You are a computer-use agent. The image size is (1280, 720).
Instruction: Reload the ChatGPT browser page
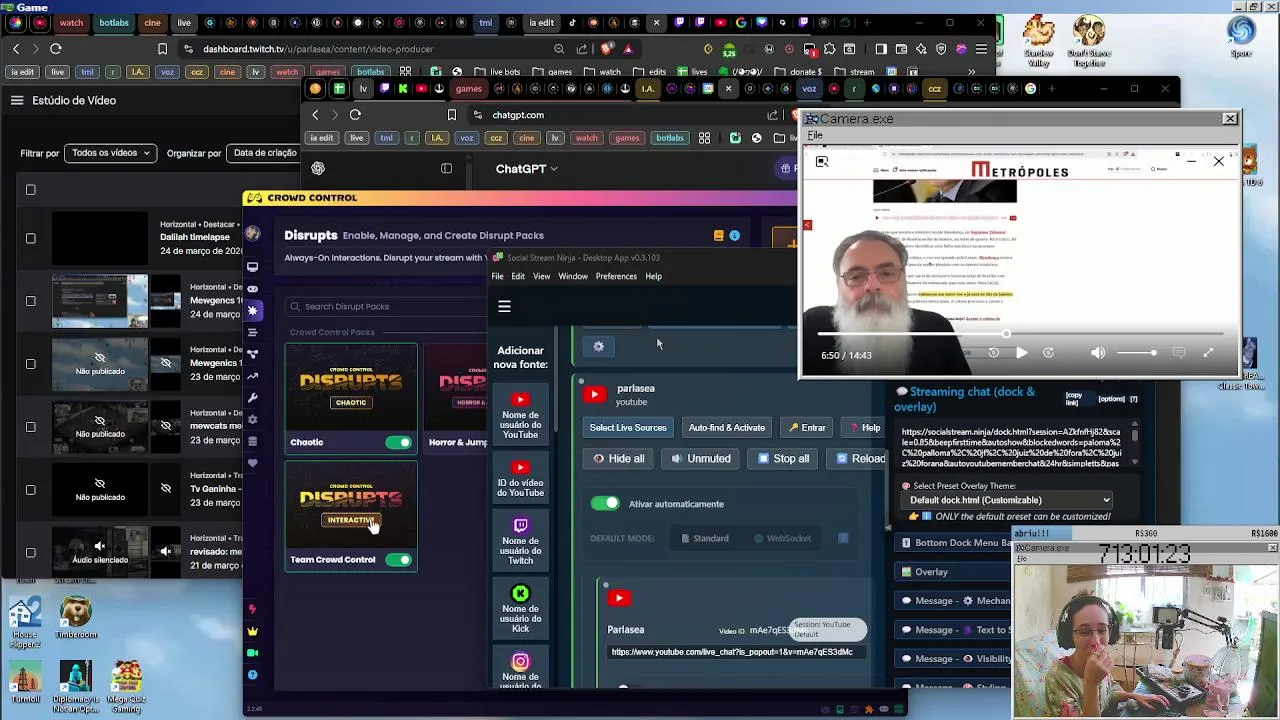(x=355, y=115)
